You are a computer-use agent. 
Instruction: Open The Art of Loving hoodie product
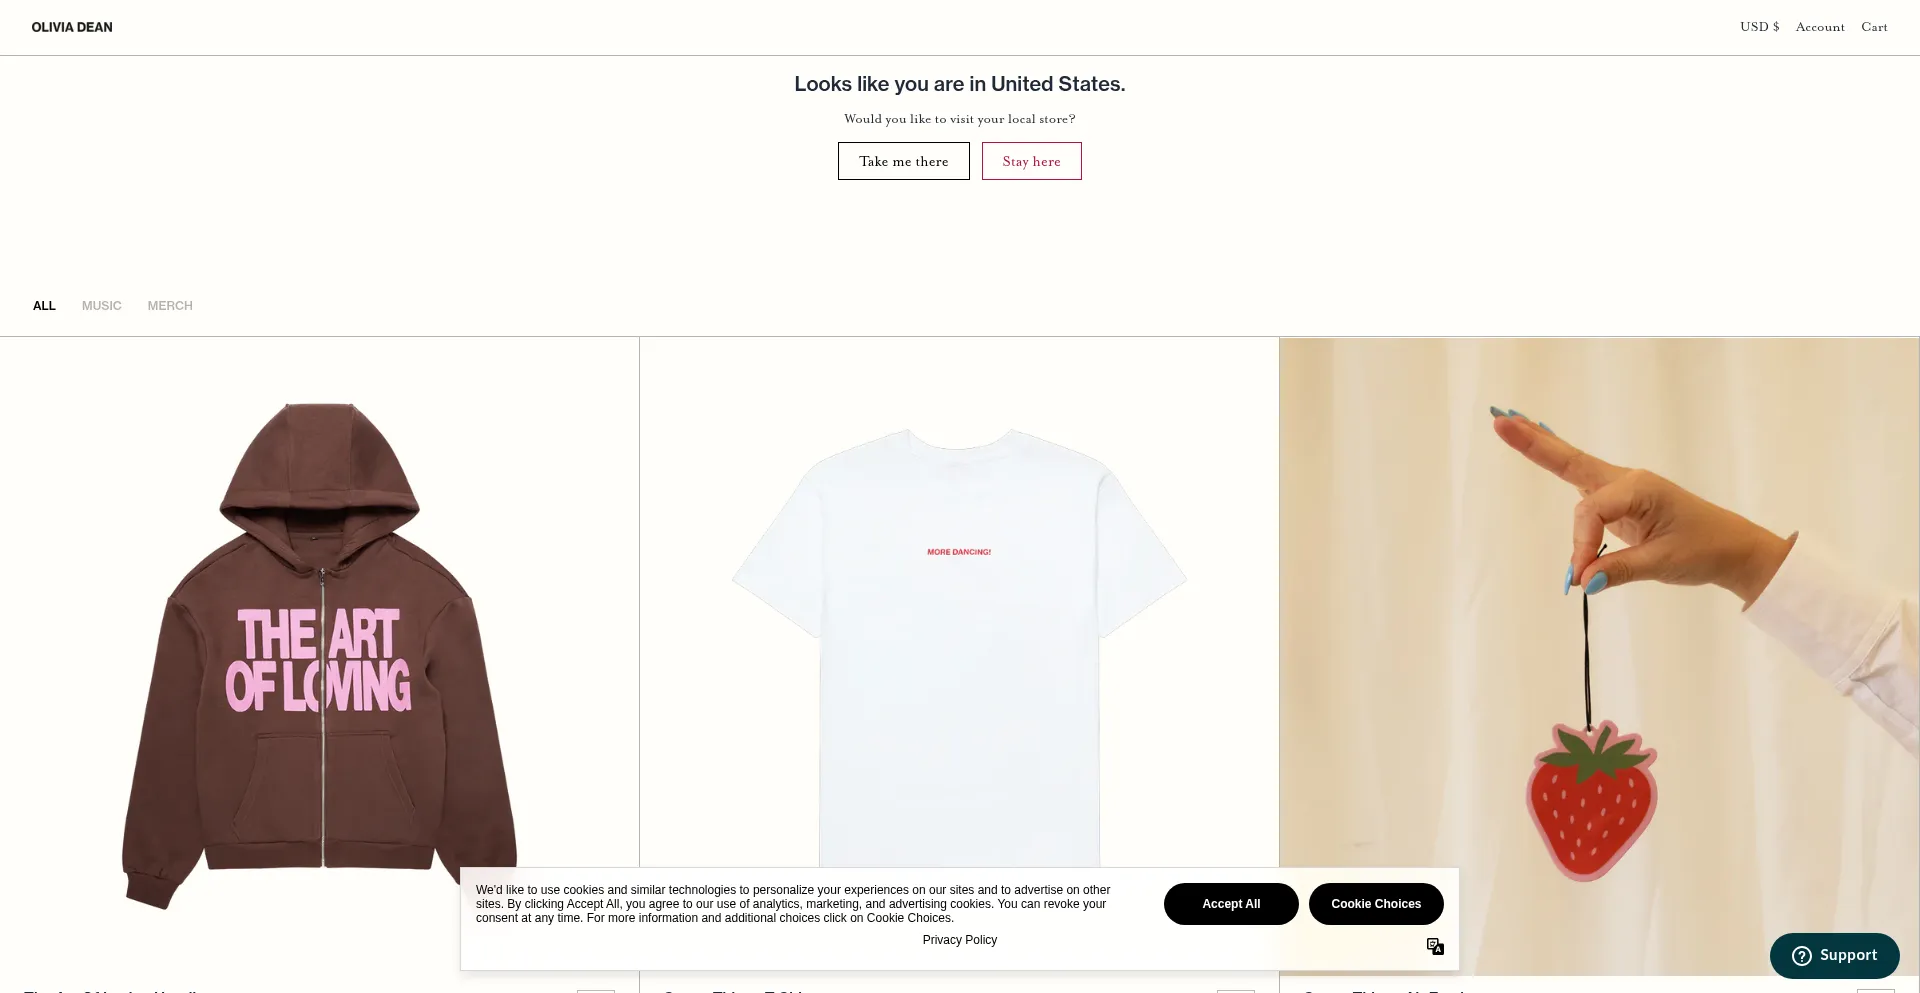320,655
